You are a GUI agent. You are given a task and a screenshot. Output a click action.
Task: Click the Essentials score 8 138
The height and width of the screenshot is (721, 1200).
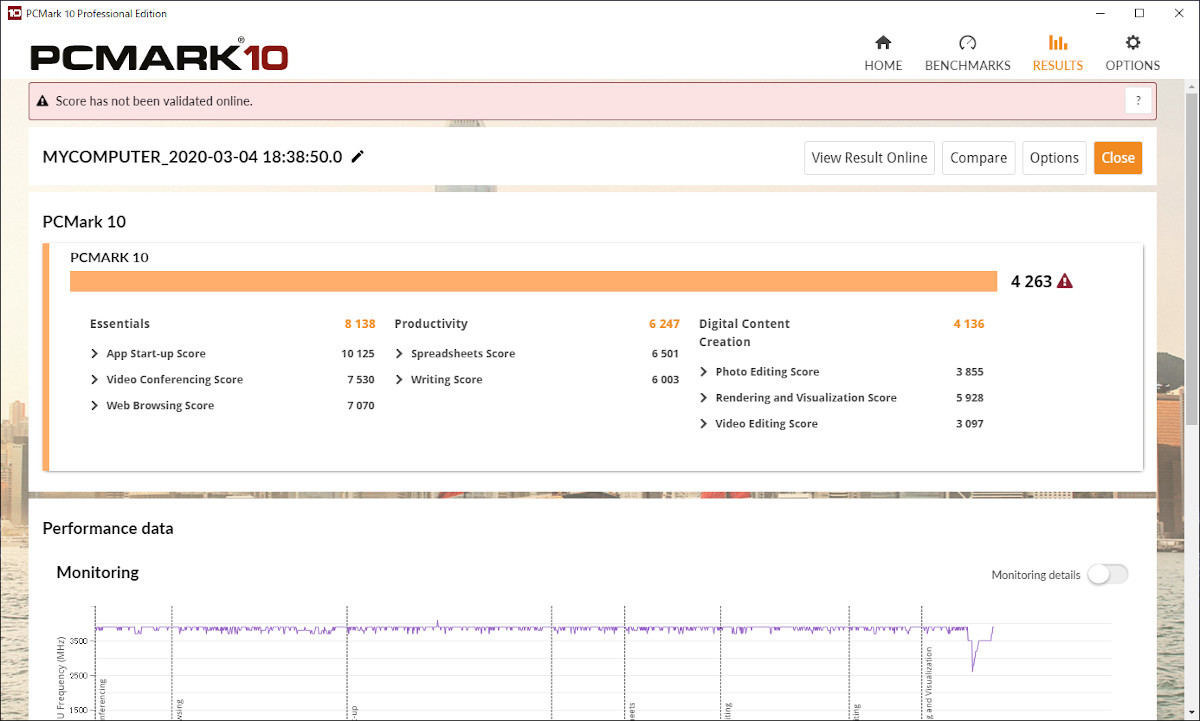click(x=360, y=324)
